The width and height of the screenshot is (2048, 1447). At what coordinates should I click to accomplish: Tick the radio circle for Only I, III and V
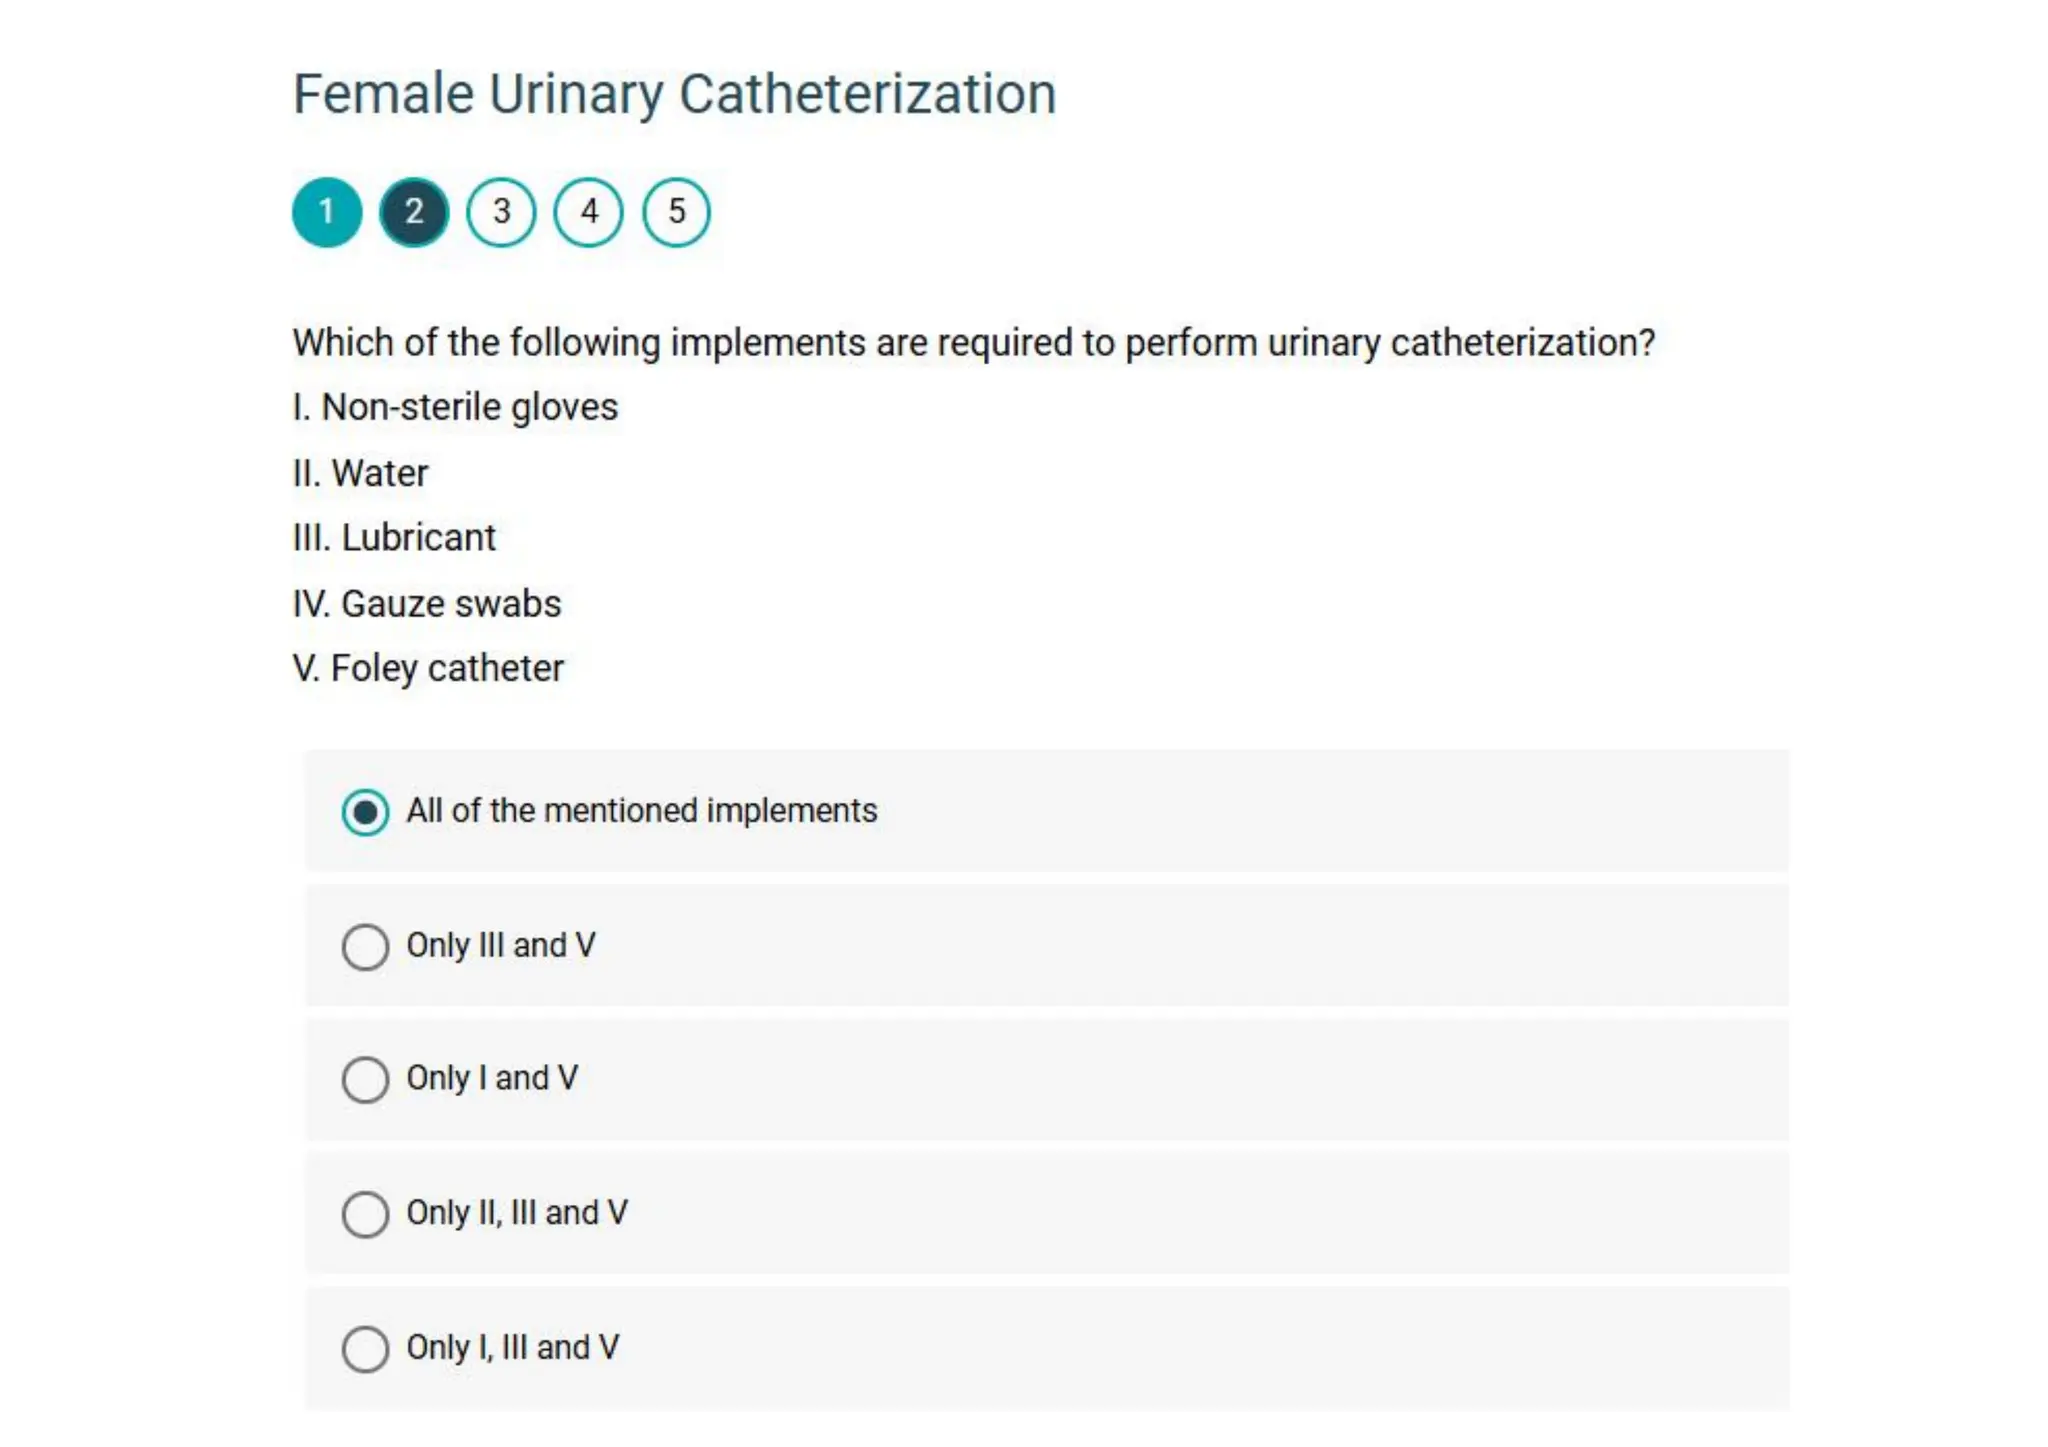tap(365, 1349)
